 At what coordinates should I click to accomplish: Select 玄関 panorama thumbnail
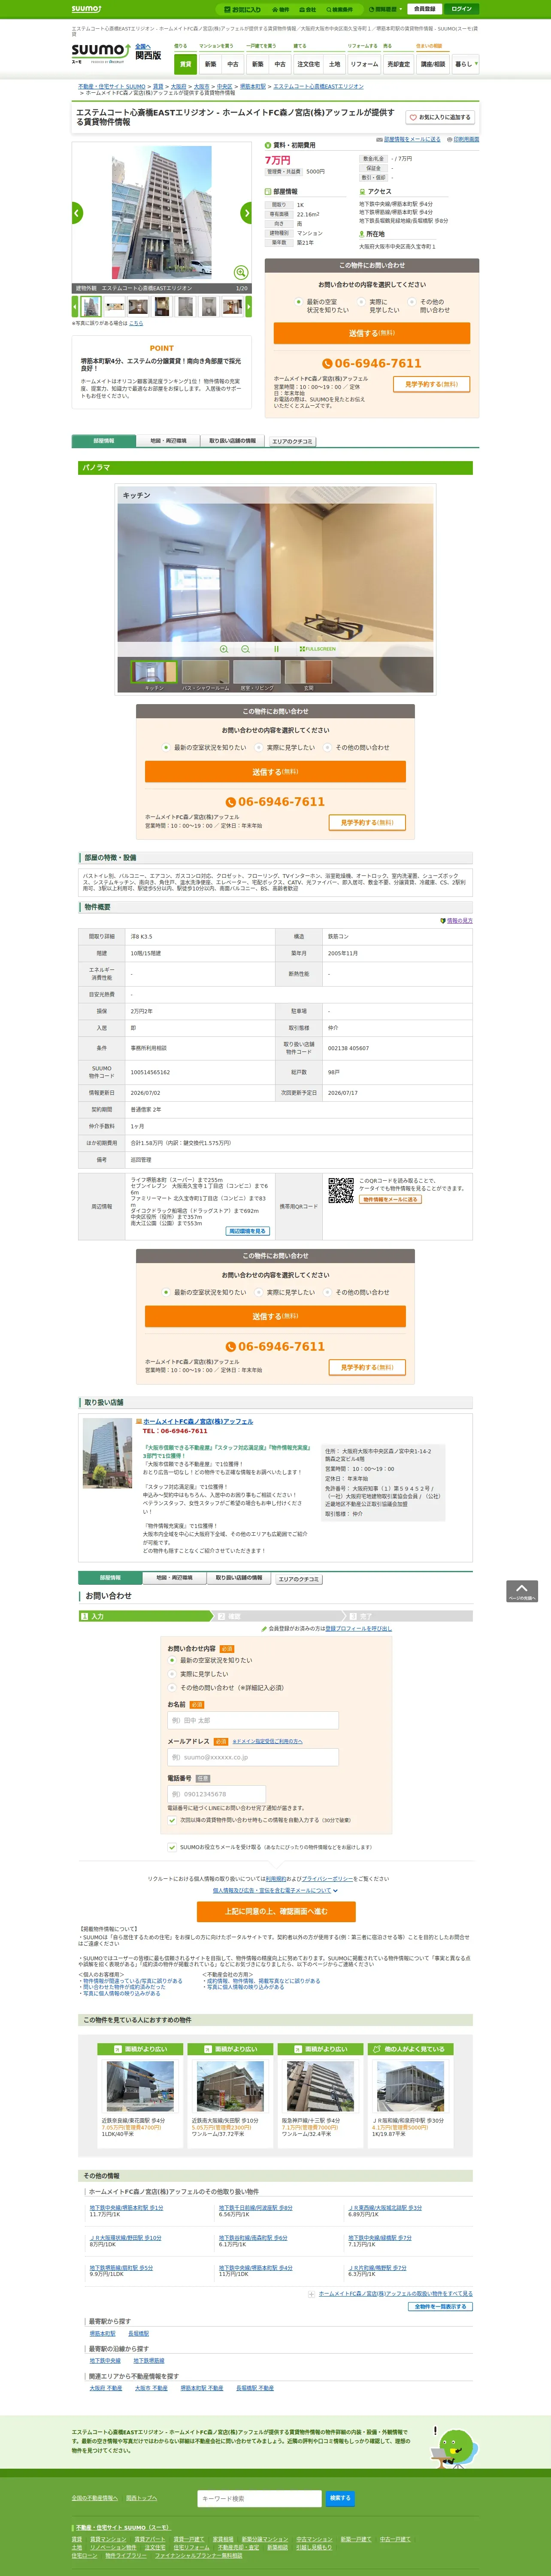pos(309,672)
